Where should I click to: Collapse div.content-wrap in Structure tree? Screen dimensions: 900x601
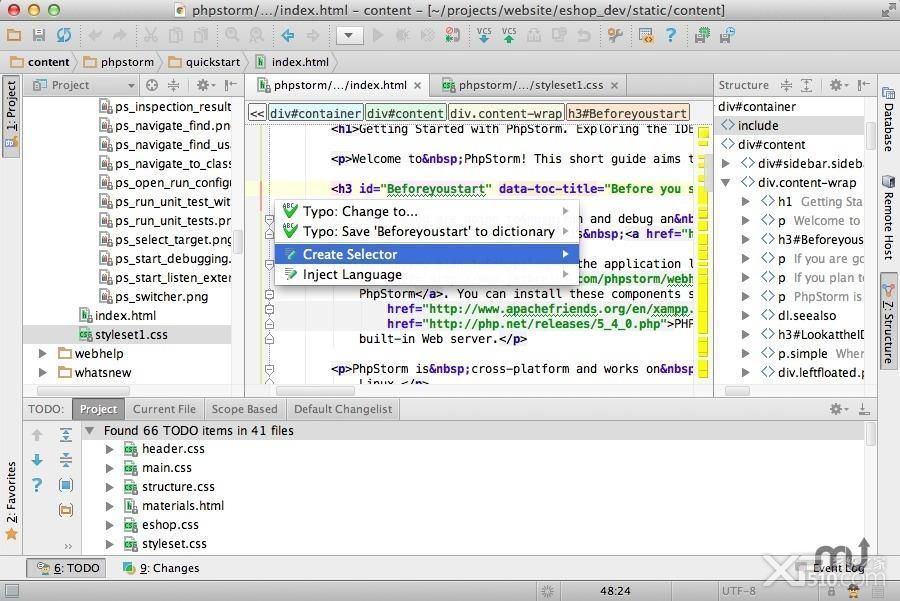(726, 183)
